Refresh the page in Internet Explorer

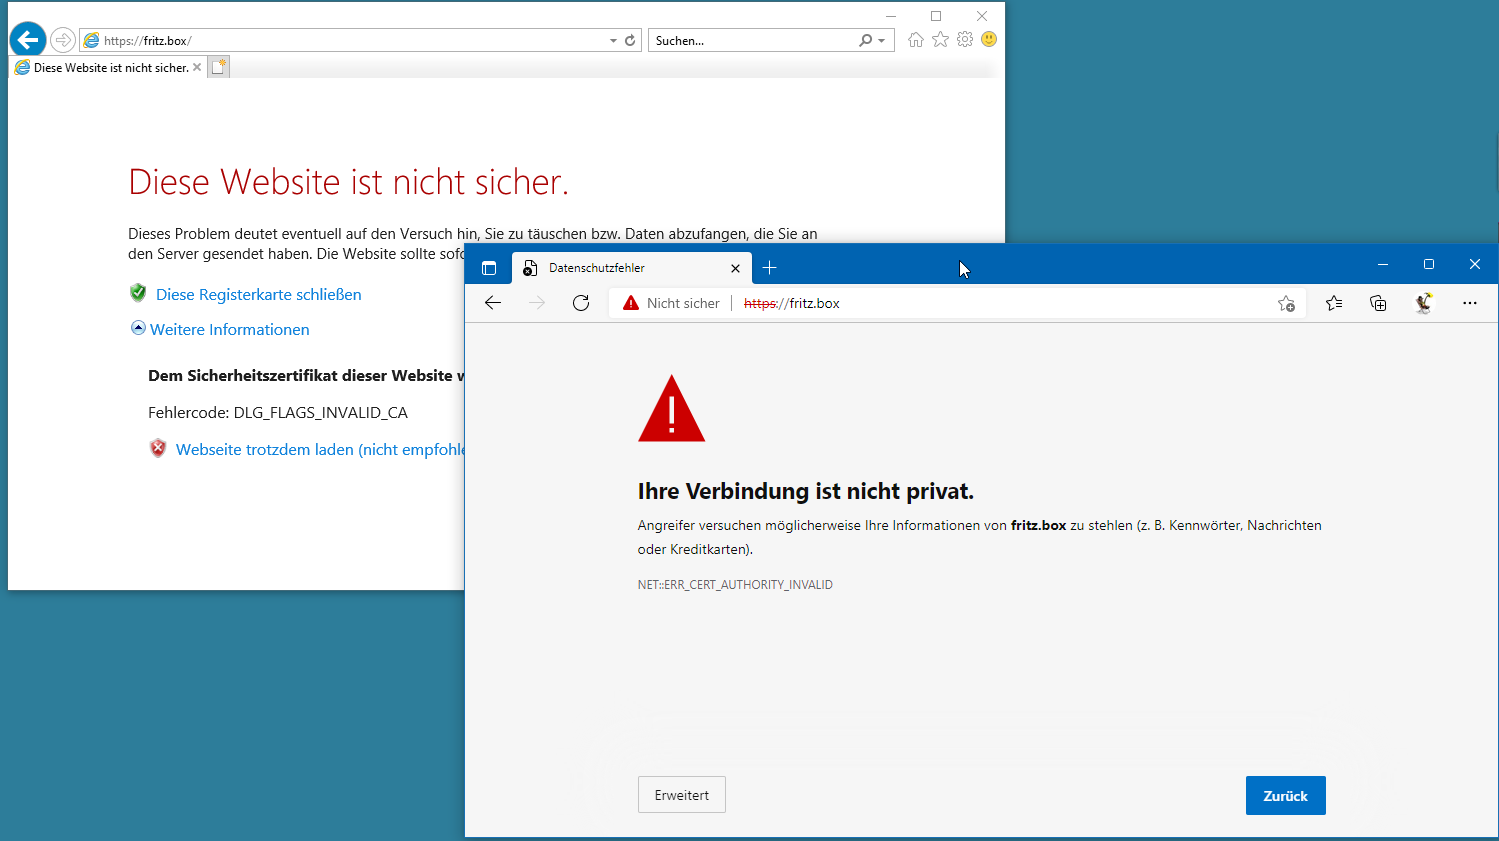pyautogui.click(x=630, y=41)
